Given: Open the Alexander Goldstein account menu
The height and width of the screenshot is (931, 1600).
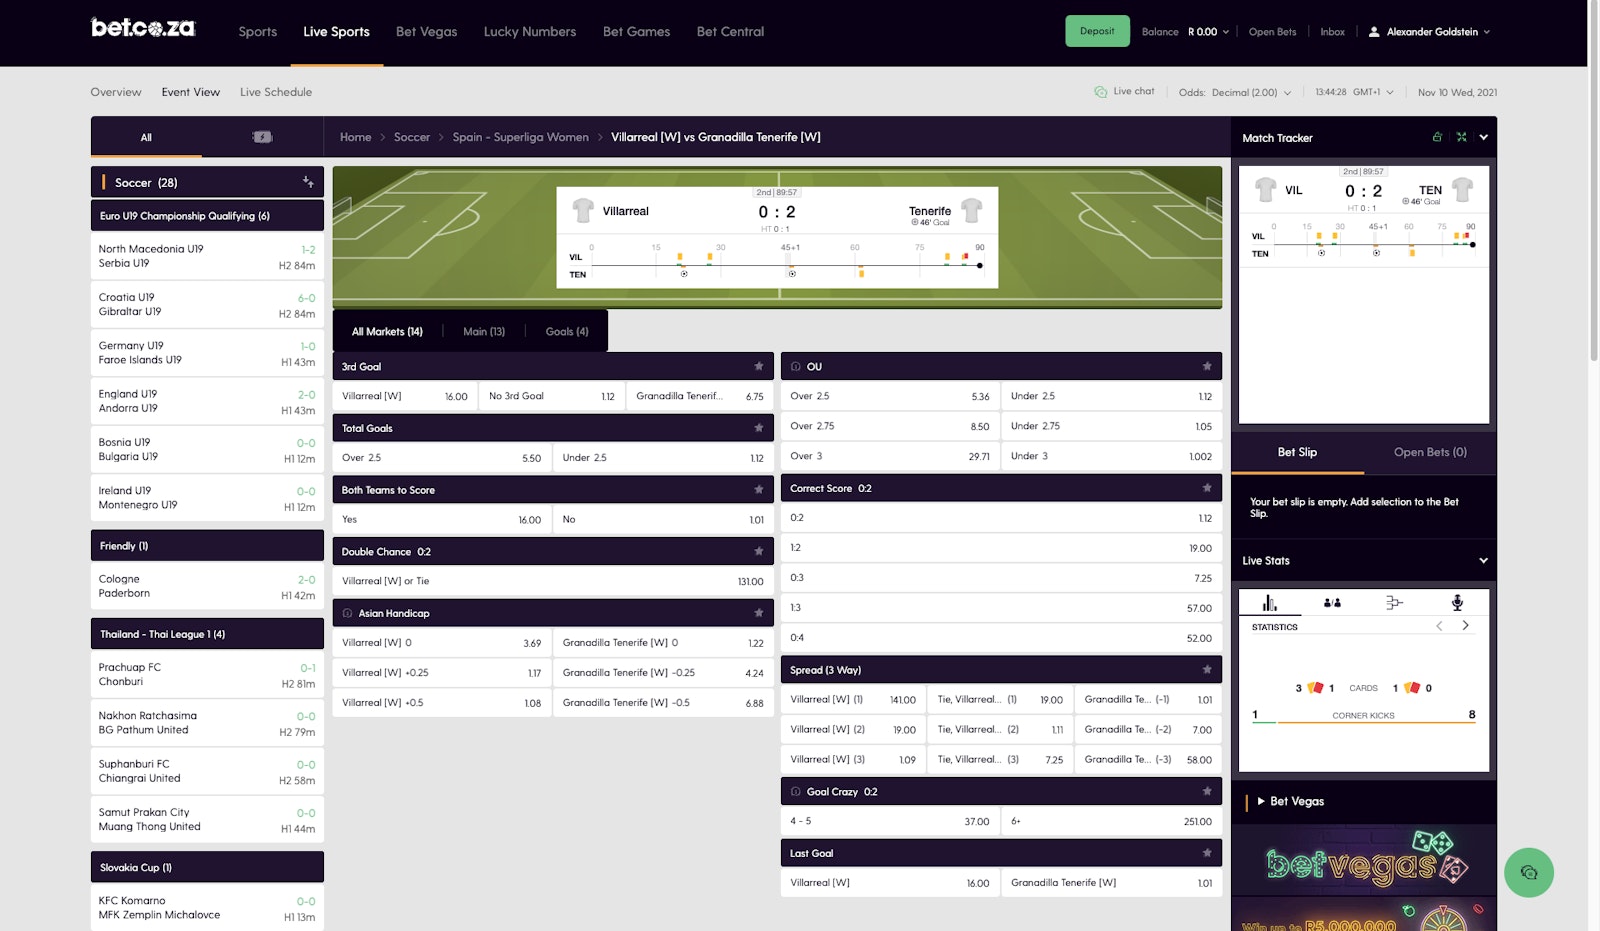Looking at the screenshot, I should (1430, 31).
